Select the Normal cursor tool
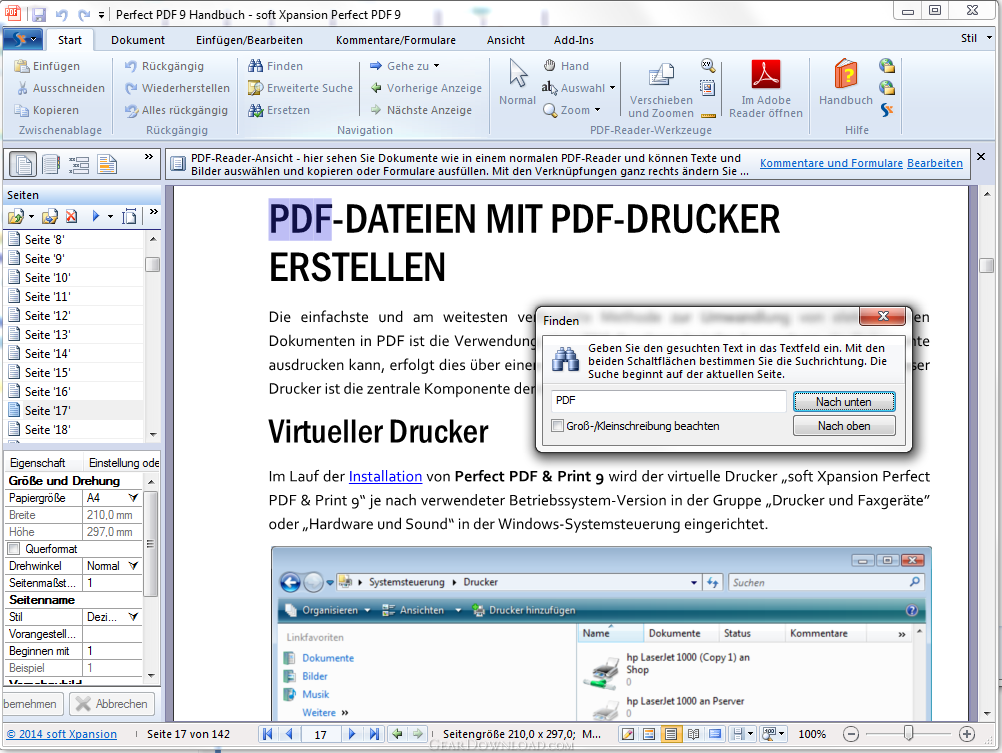 518,82
